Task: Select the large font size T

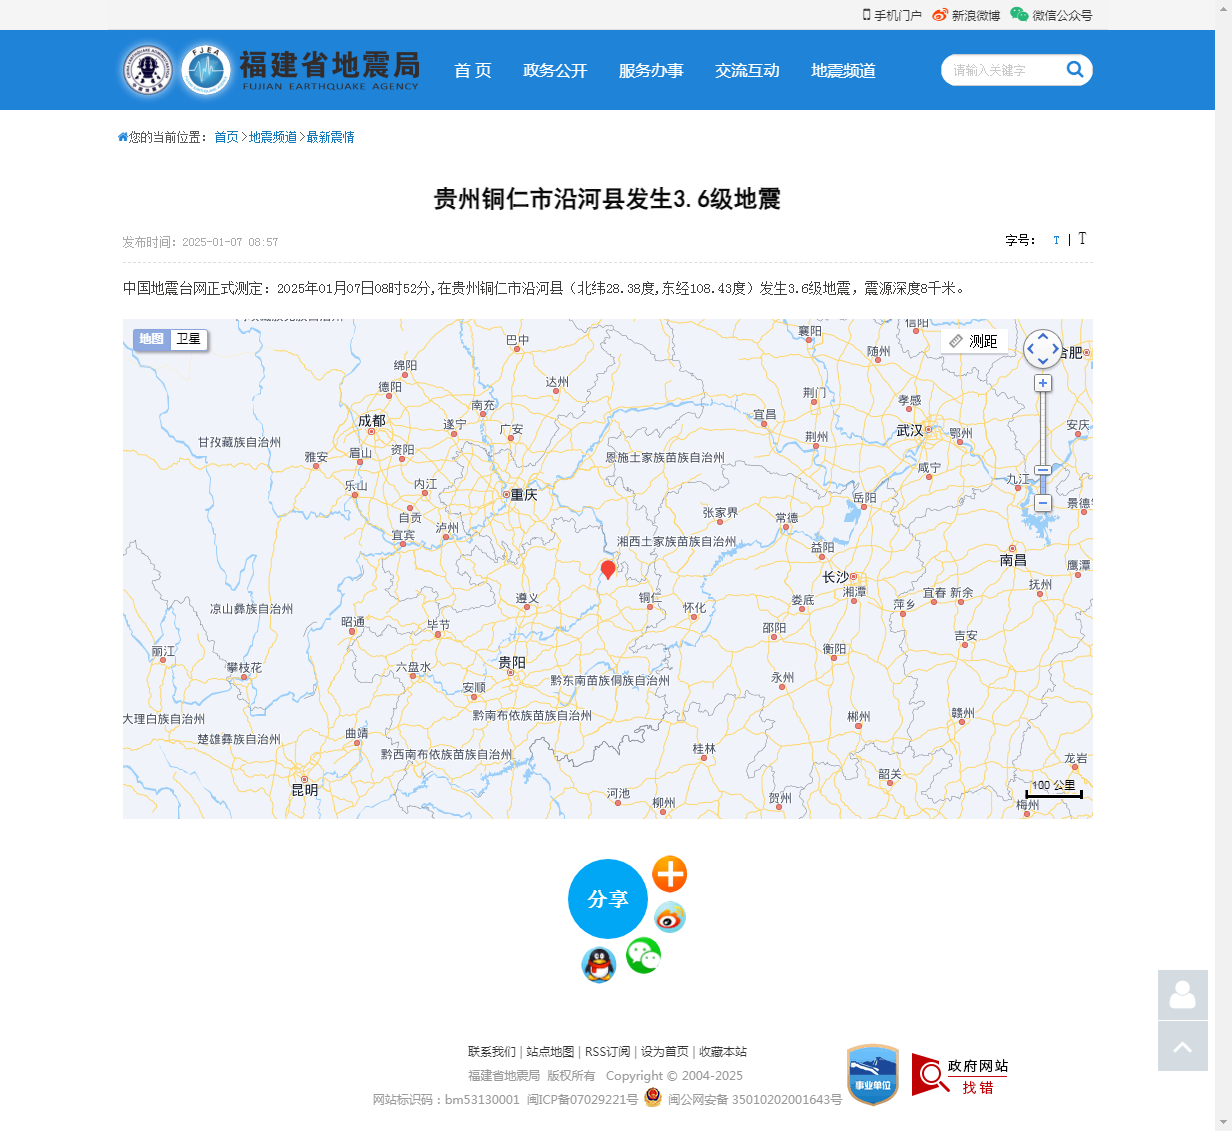Action: point(1082,238)
